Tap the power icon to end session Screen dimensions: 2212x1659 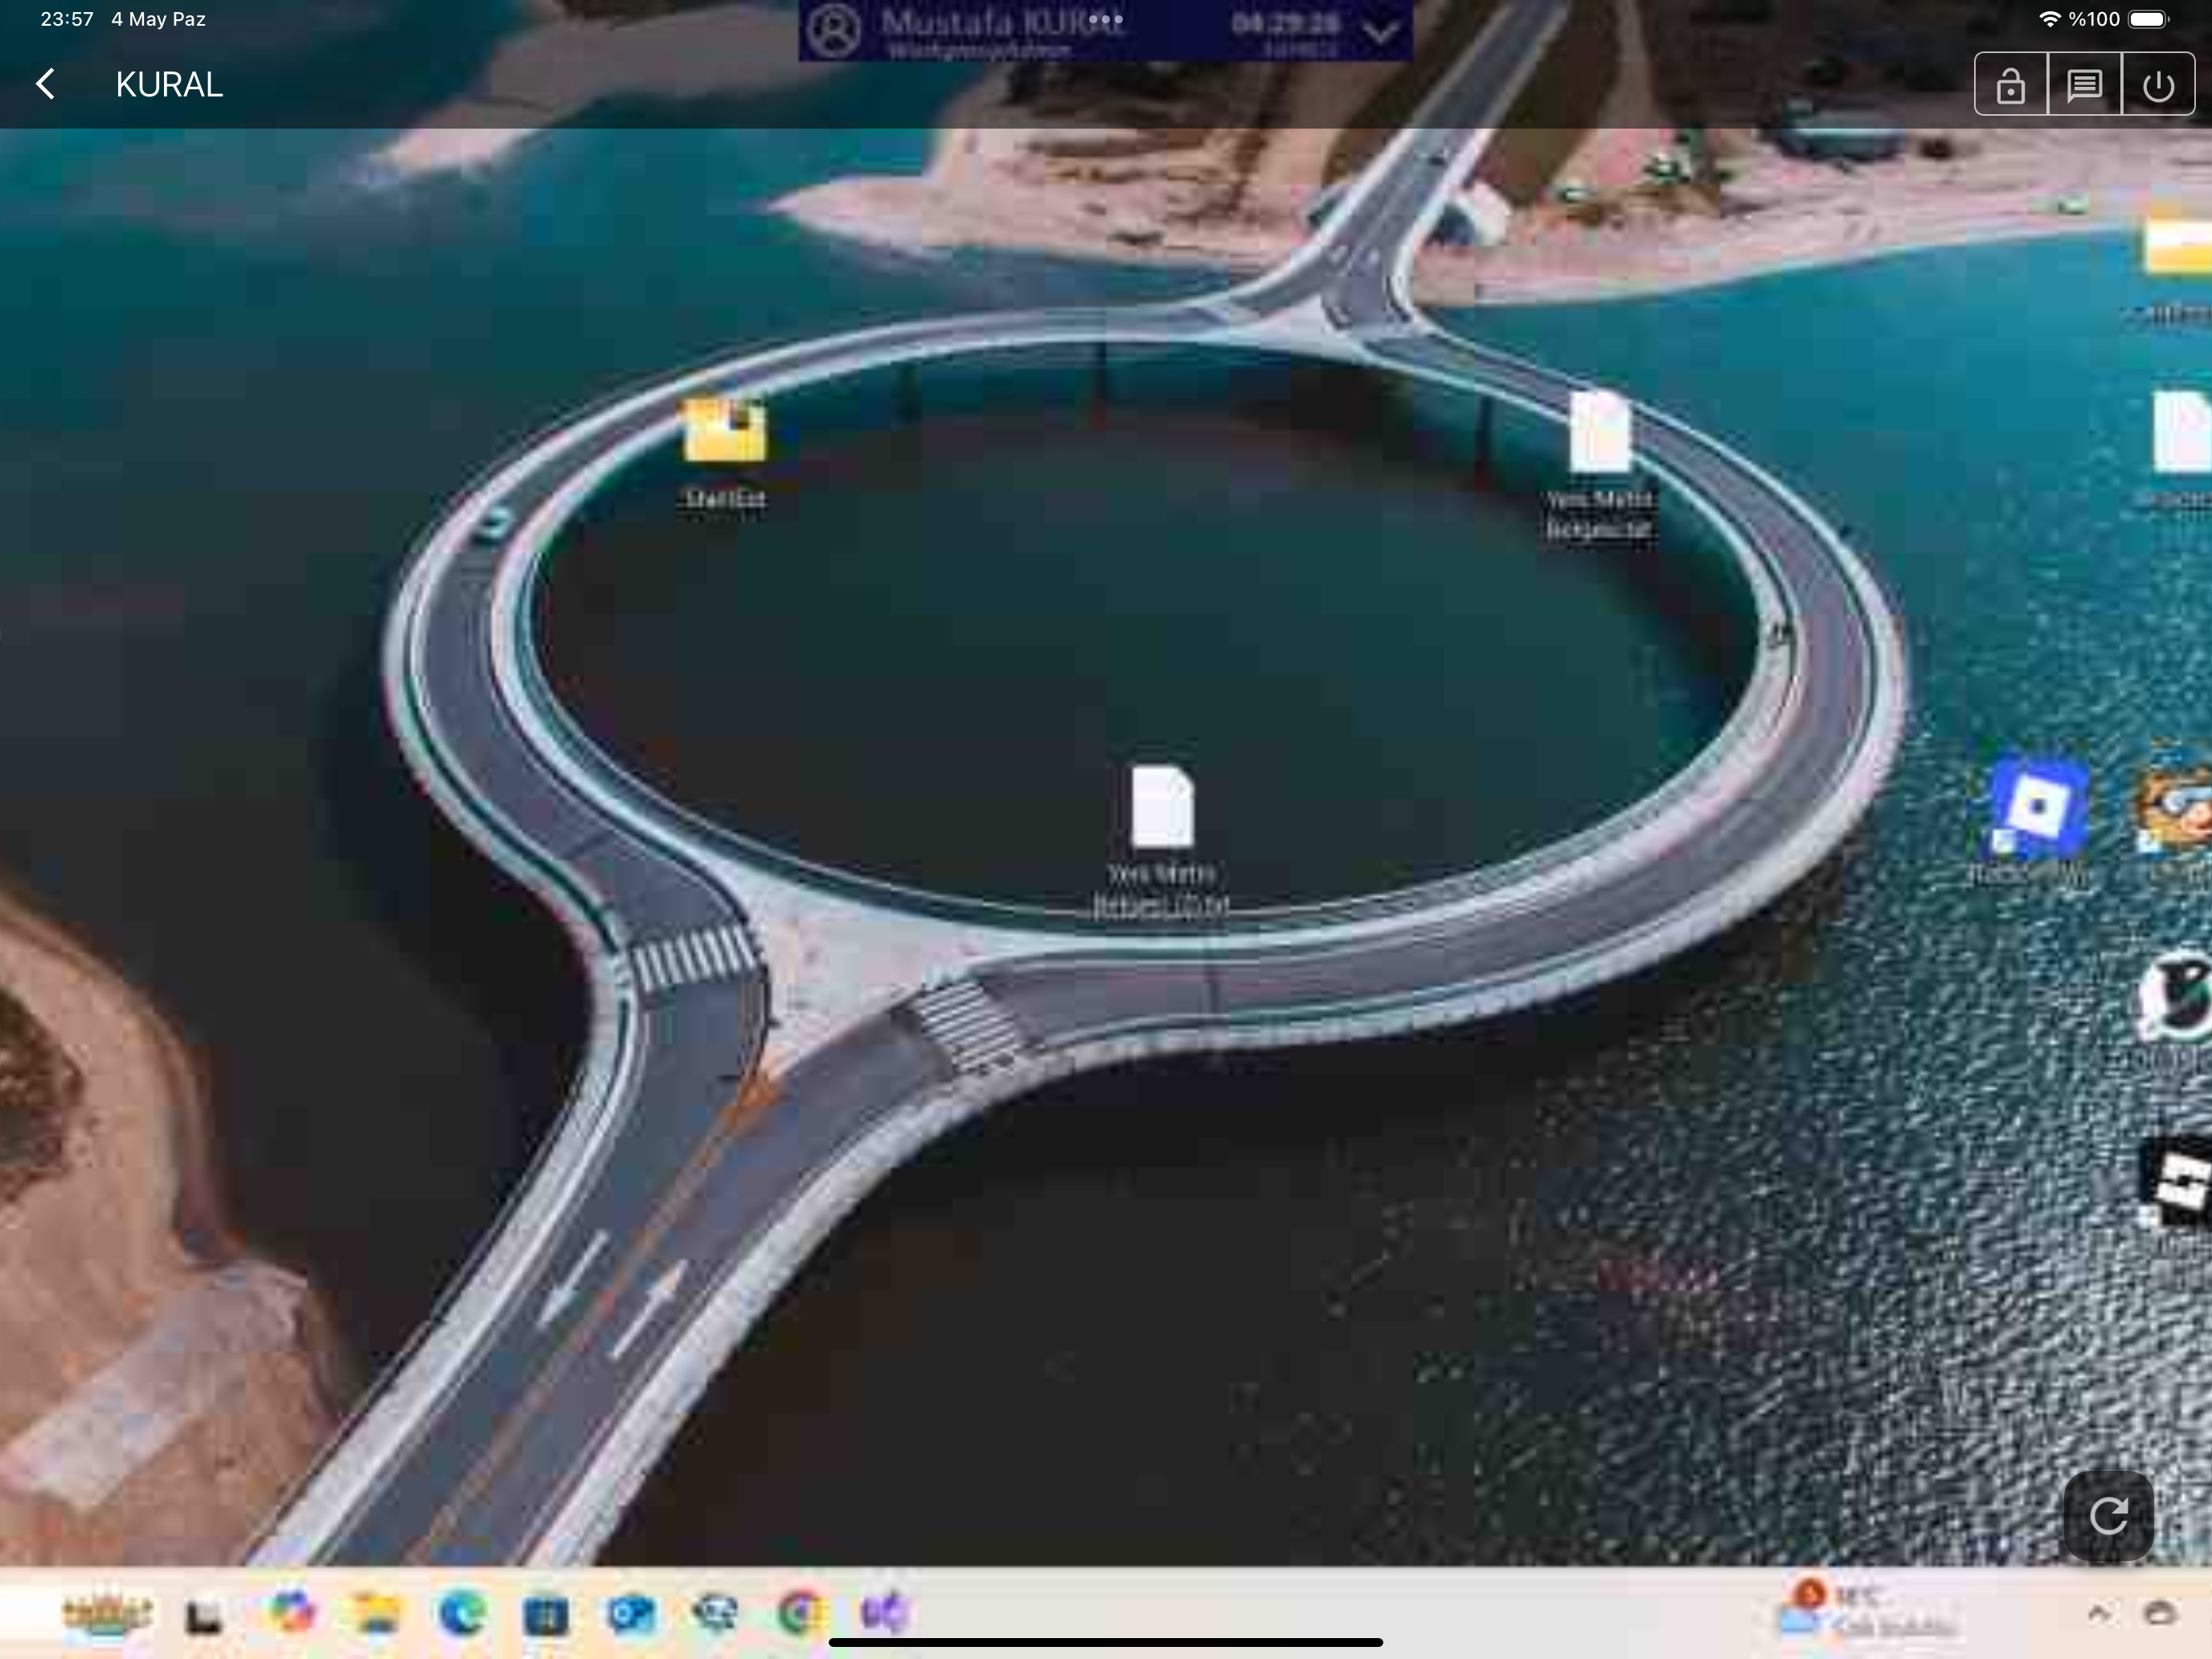(x=2158, y=85)
